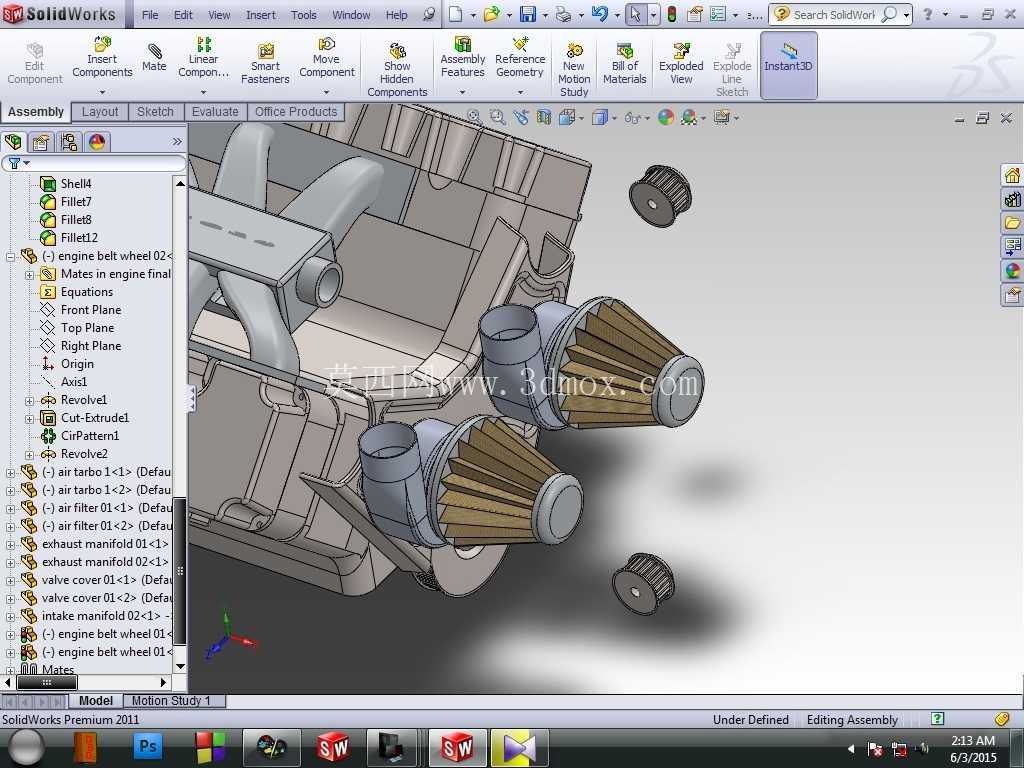1024x768 pixels.
Task: Click the Zoom to Fit icon
Action: pos(475,118)
